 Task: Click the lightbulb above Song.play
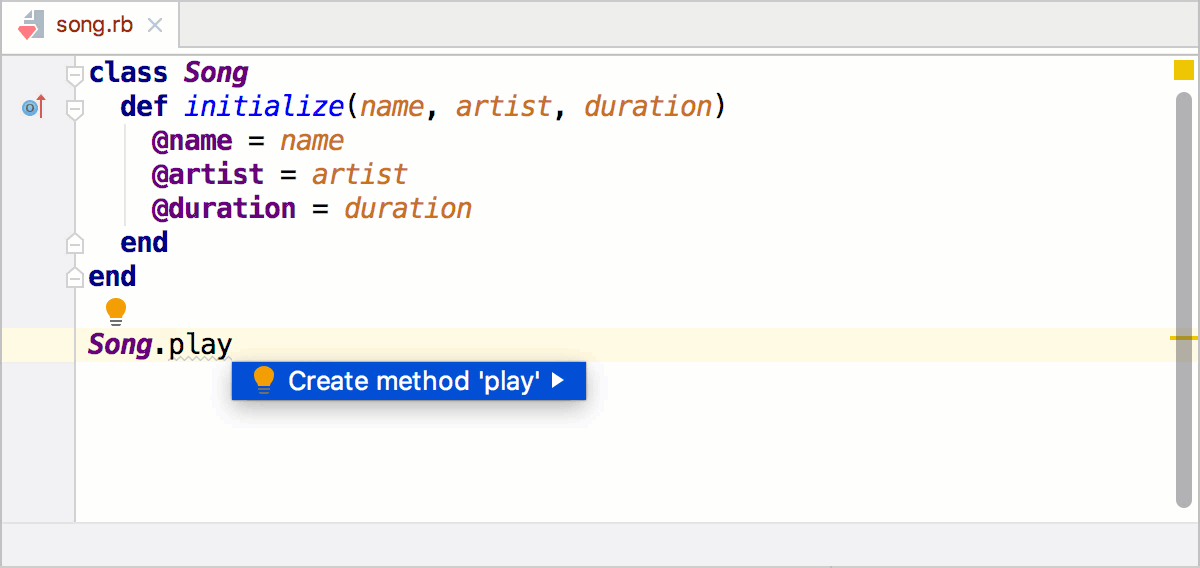tap(116, 311)
